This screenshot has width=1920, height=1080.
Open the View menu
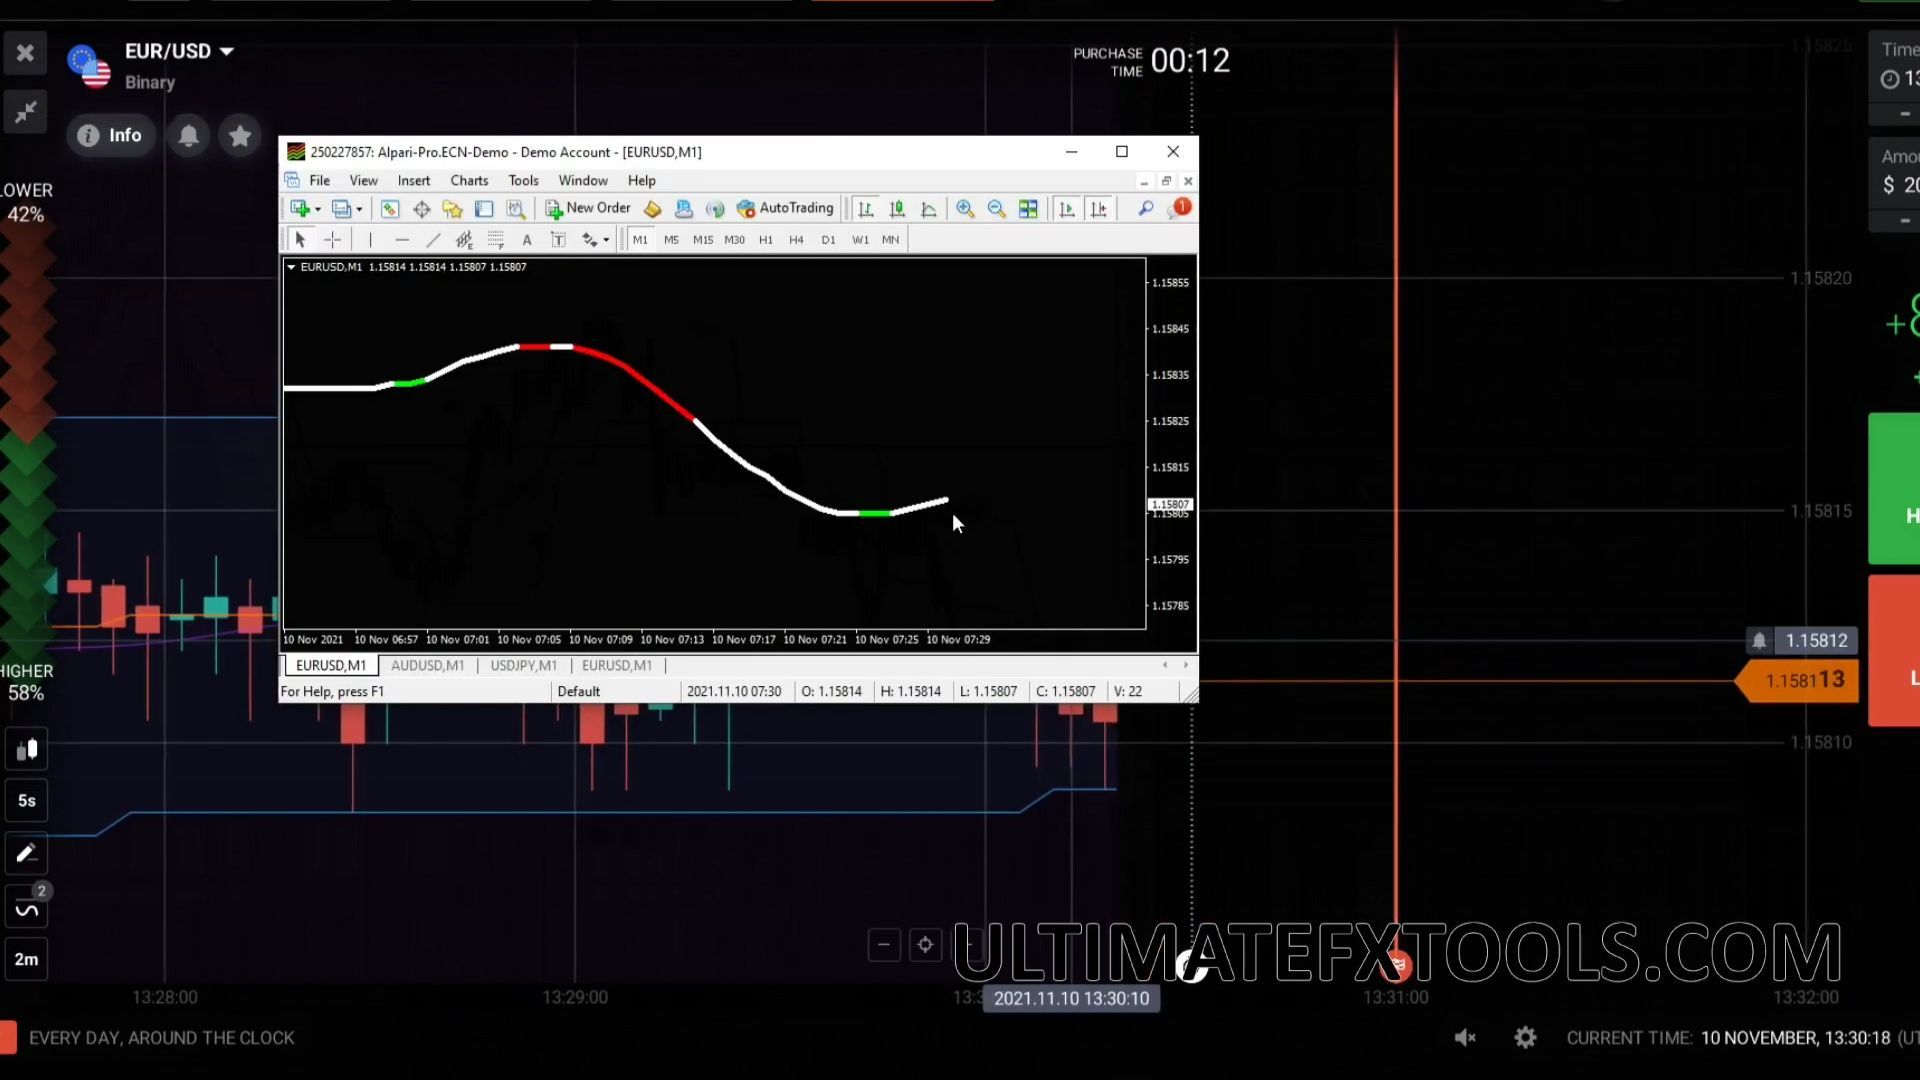(363, 180)
